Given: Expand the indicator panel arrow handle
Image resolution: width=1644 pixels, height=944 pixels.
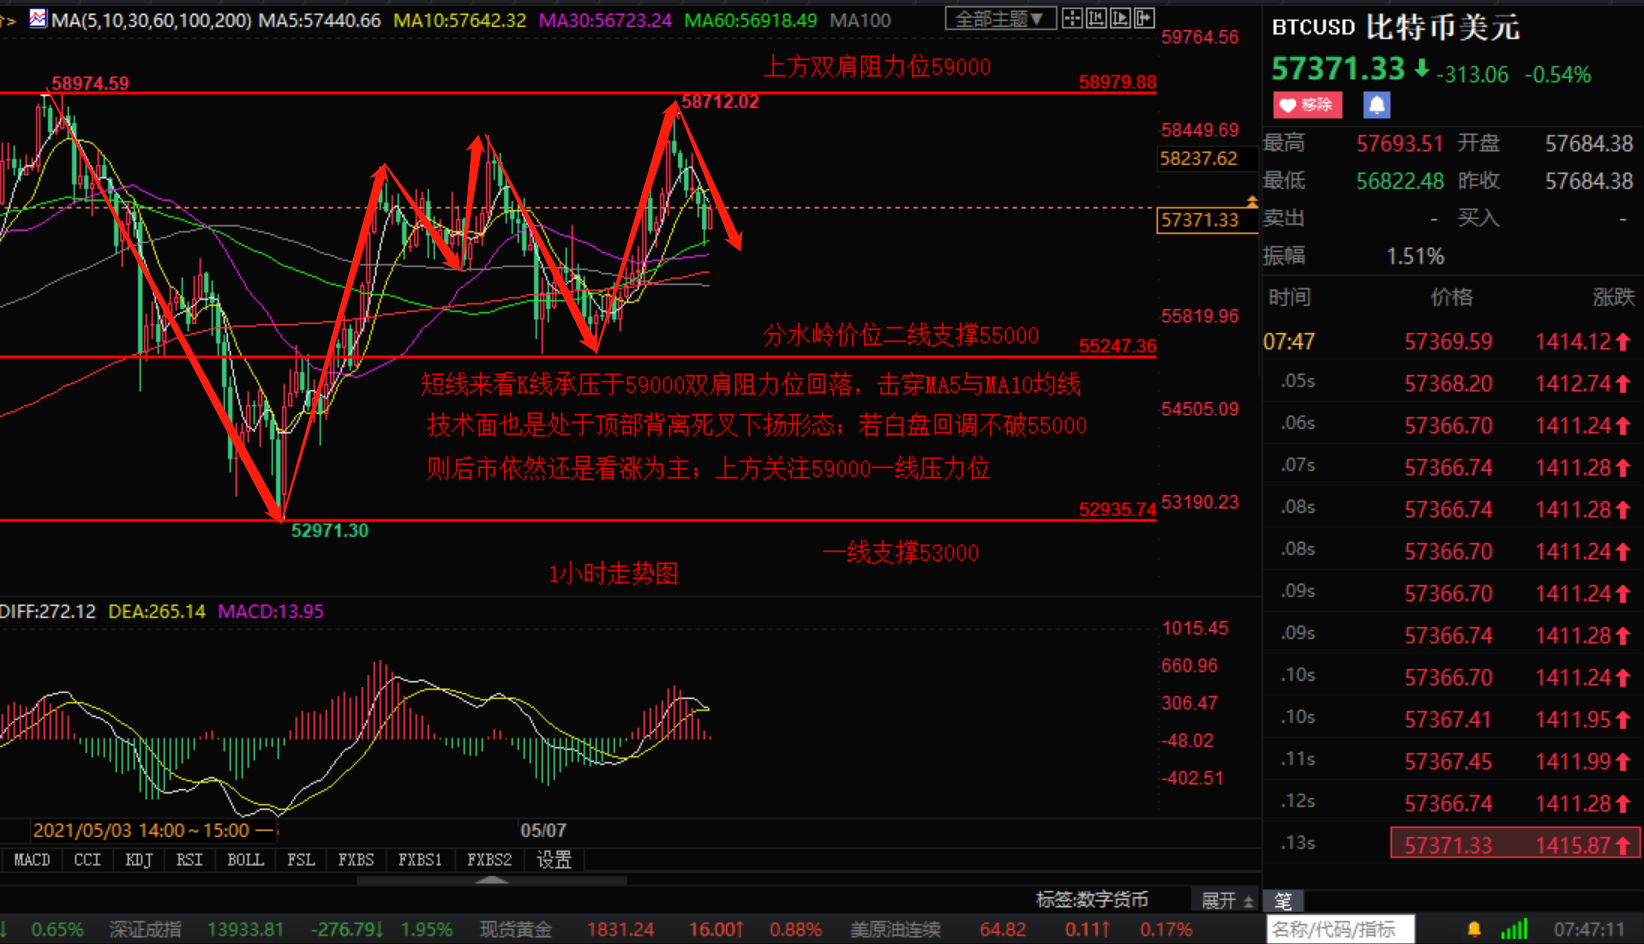Looking at the screenshot, I should click(x=491, y=881).
